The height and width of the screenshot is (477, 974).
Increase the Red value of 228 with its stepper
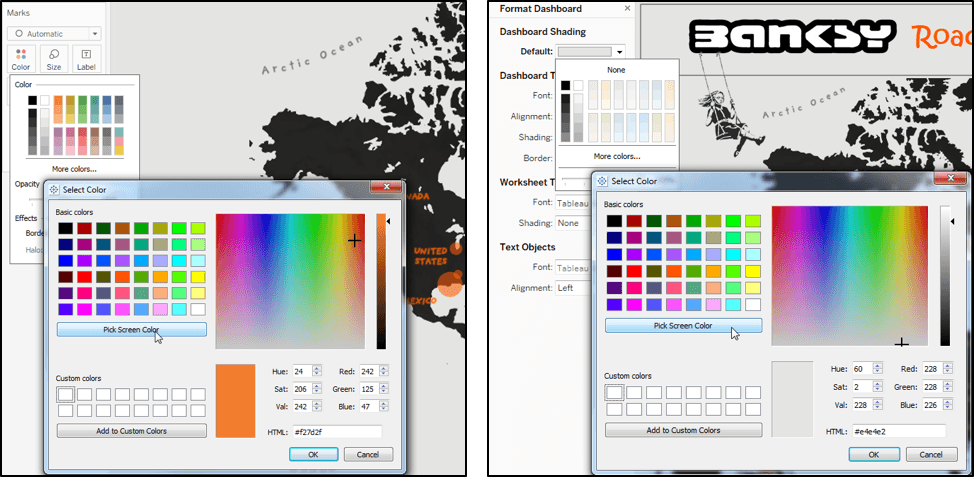[949, 366]
